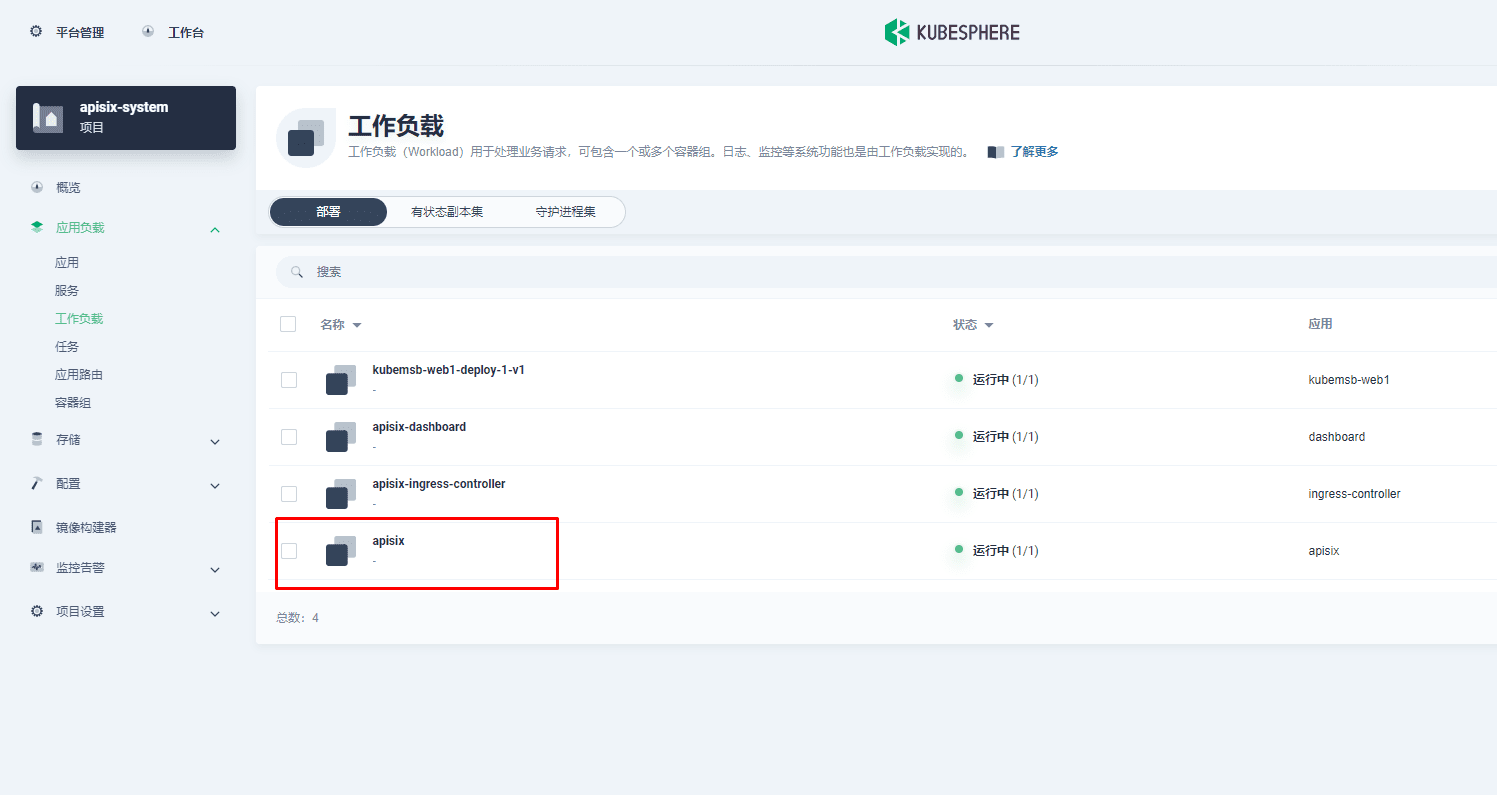Tick the select-all checkbox in table header

coord(288,324)
